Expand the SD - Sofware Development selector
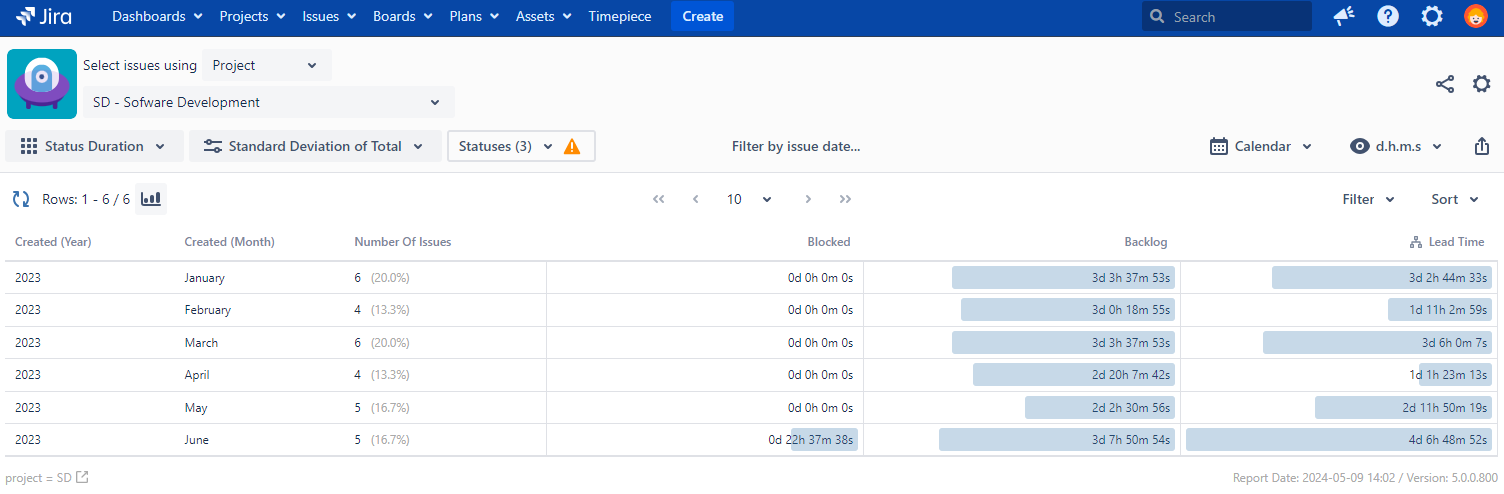The image size is (1504, 494). point(266,102)
